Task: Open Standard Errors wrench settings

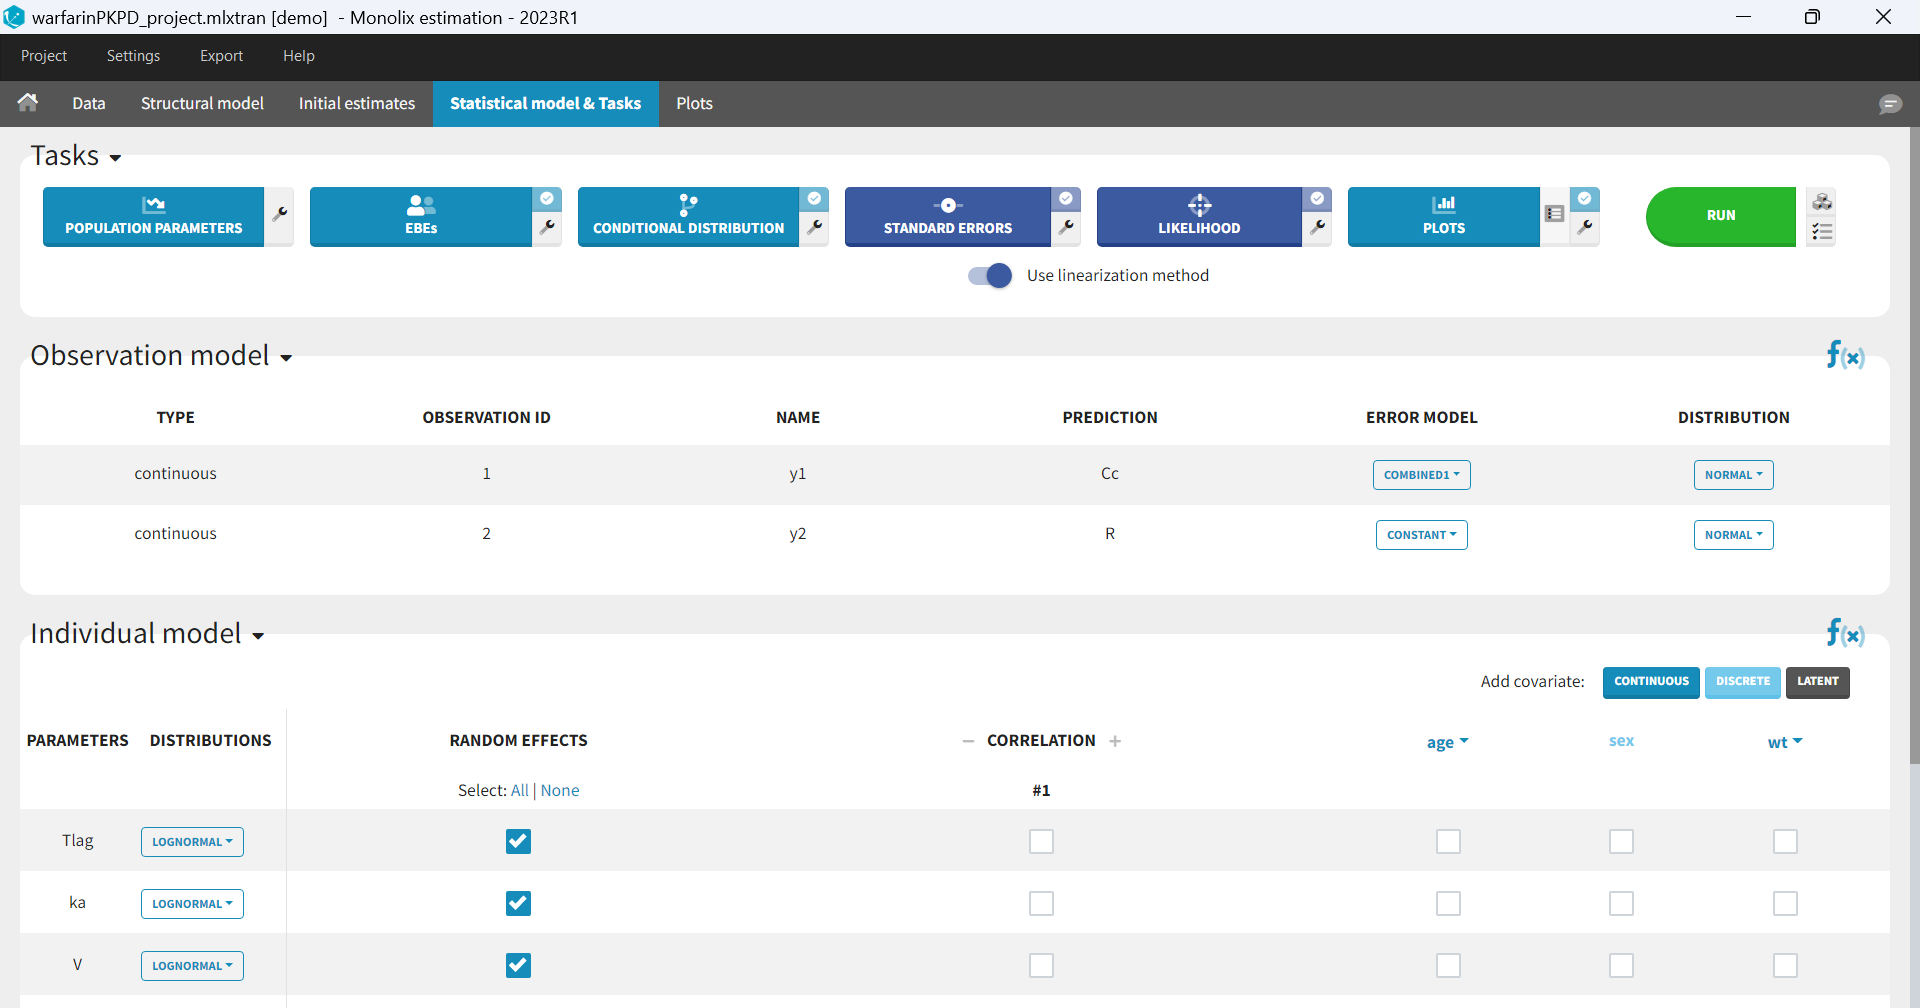Action: click(1066, 228)
